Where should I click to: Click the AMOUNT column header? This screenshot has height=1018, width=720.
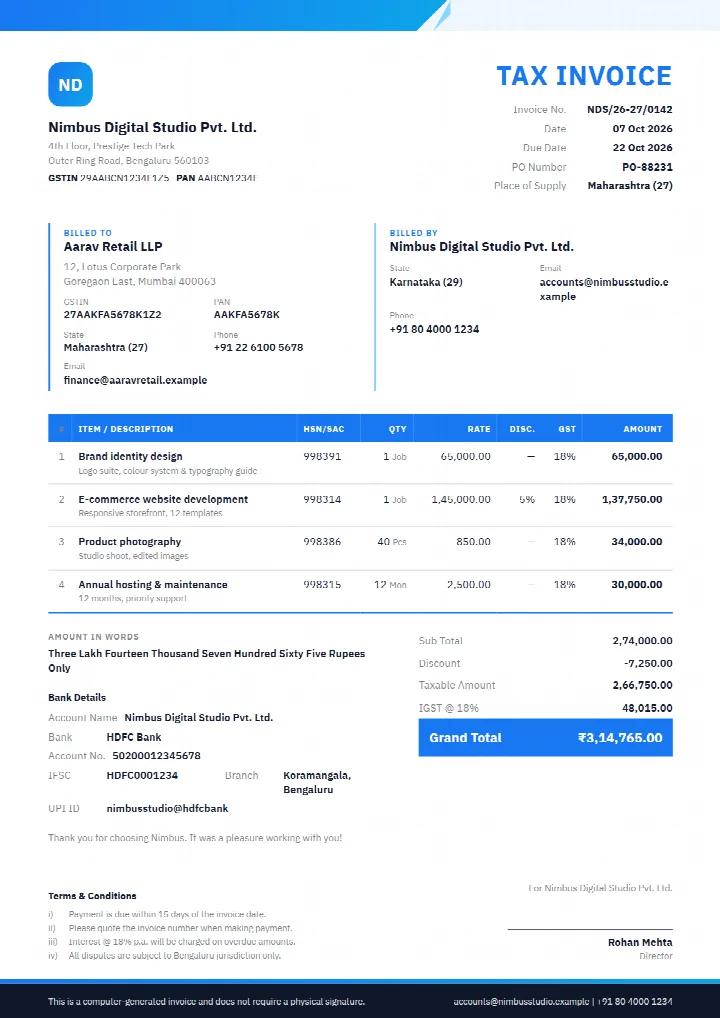[x=643, y=429]
